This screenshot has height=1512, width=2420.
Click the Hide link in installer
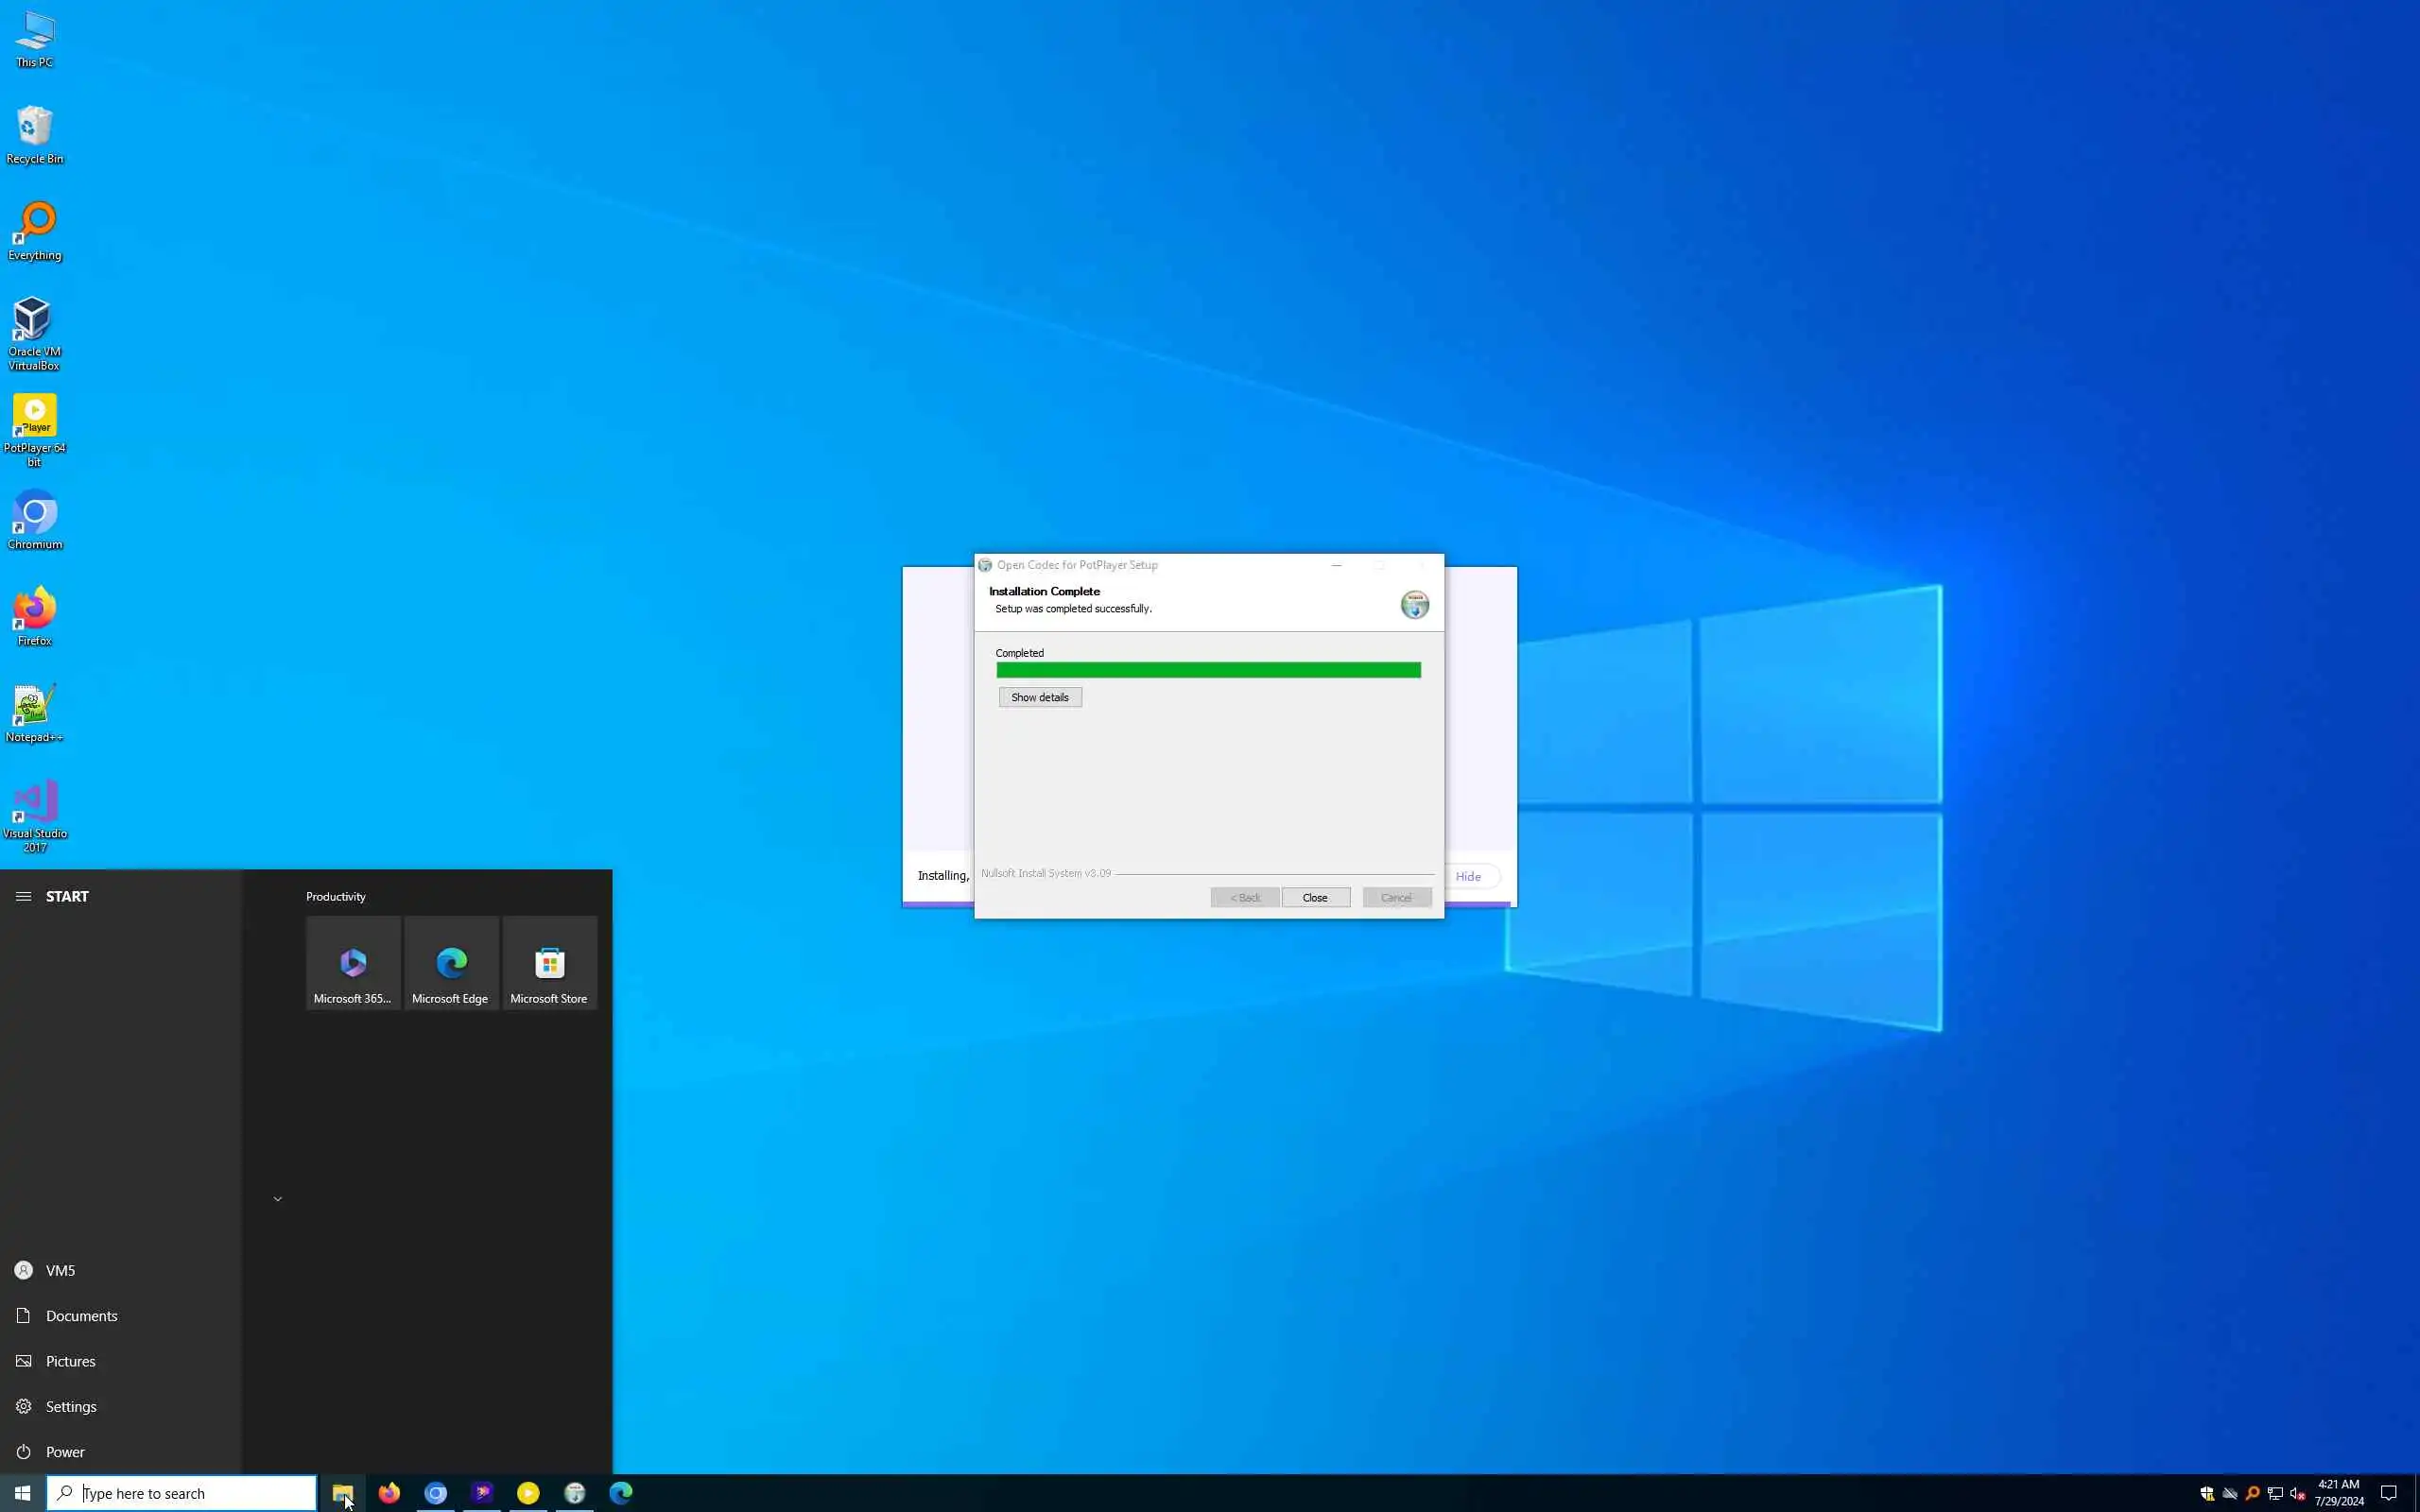tap(1467, 876)
